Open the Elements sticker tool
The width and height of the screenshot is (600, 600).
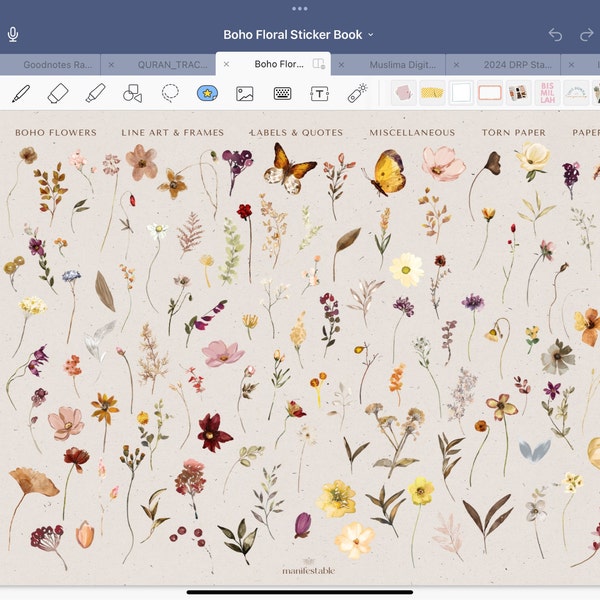tap(207, 93)
